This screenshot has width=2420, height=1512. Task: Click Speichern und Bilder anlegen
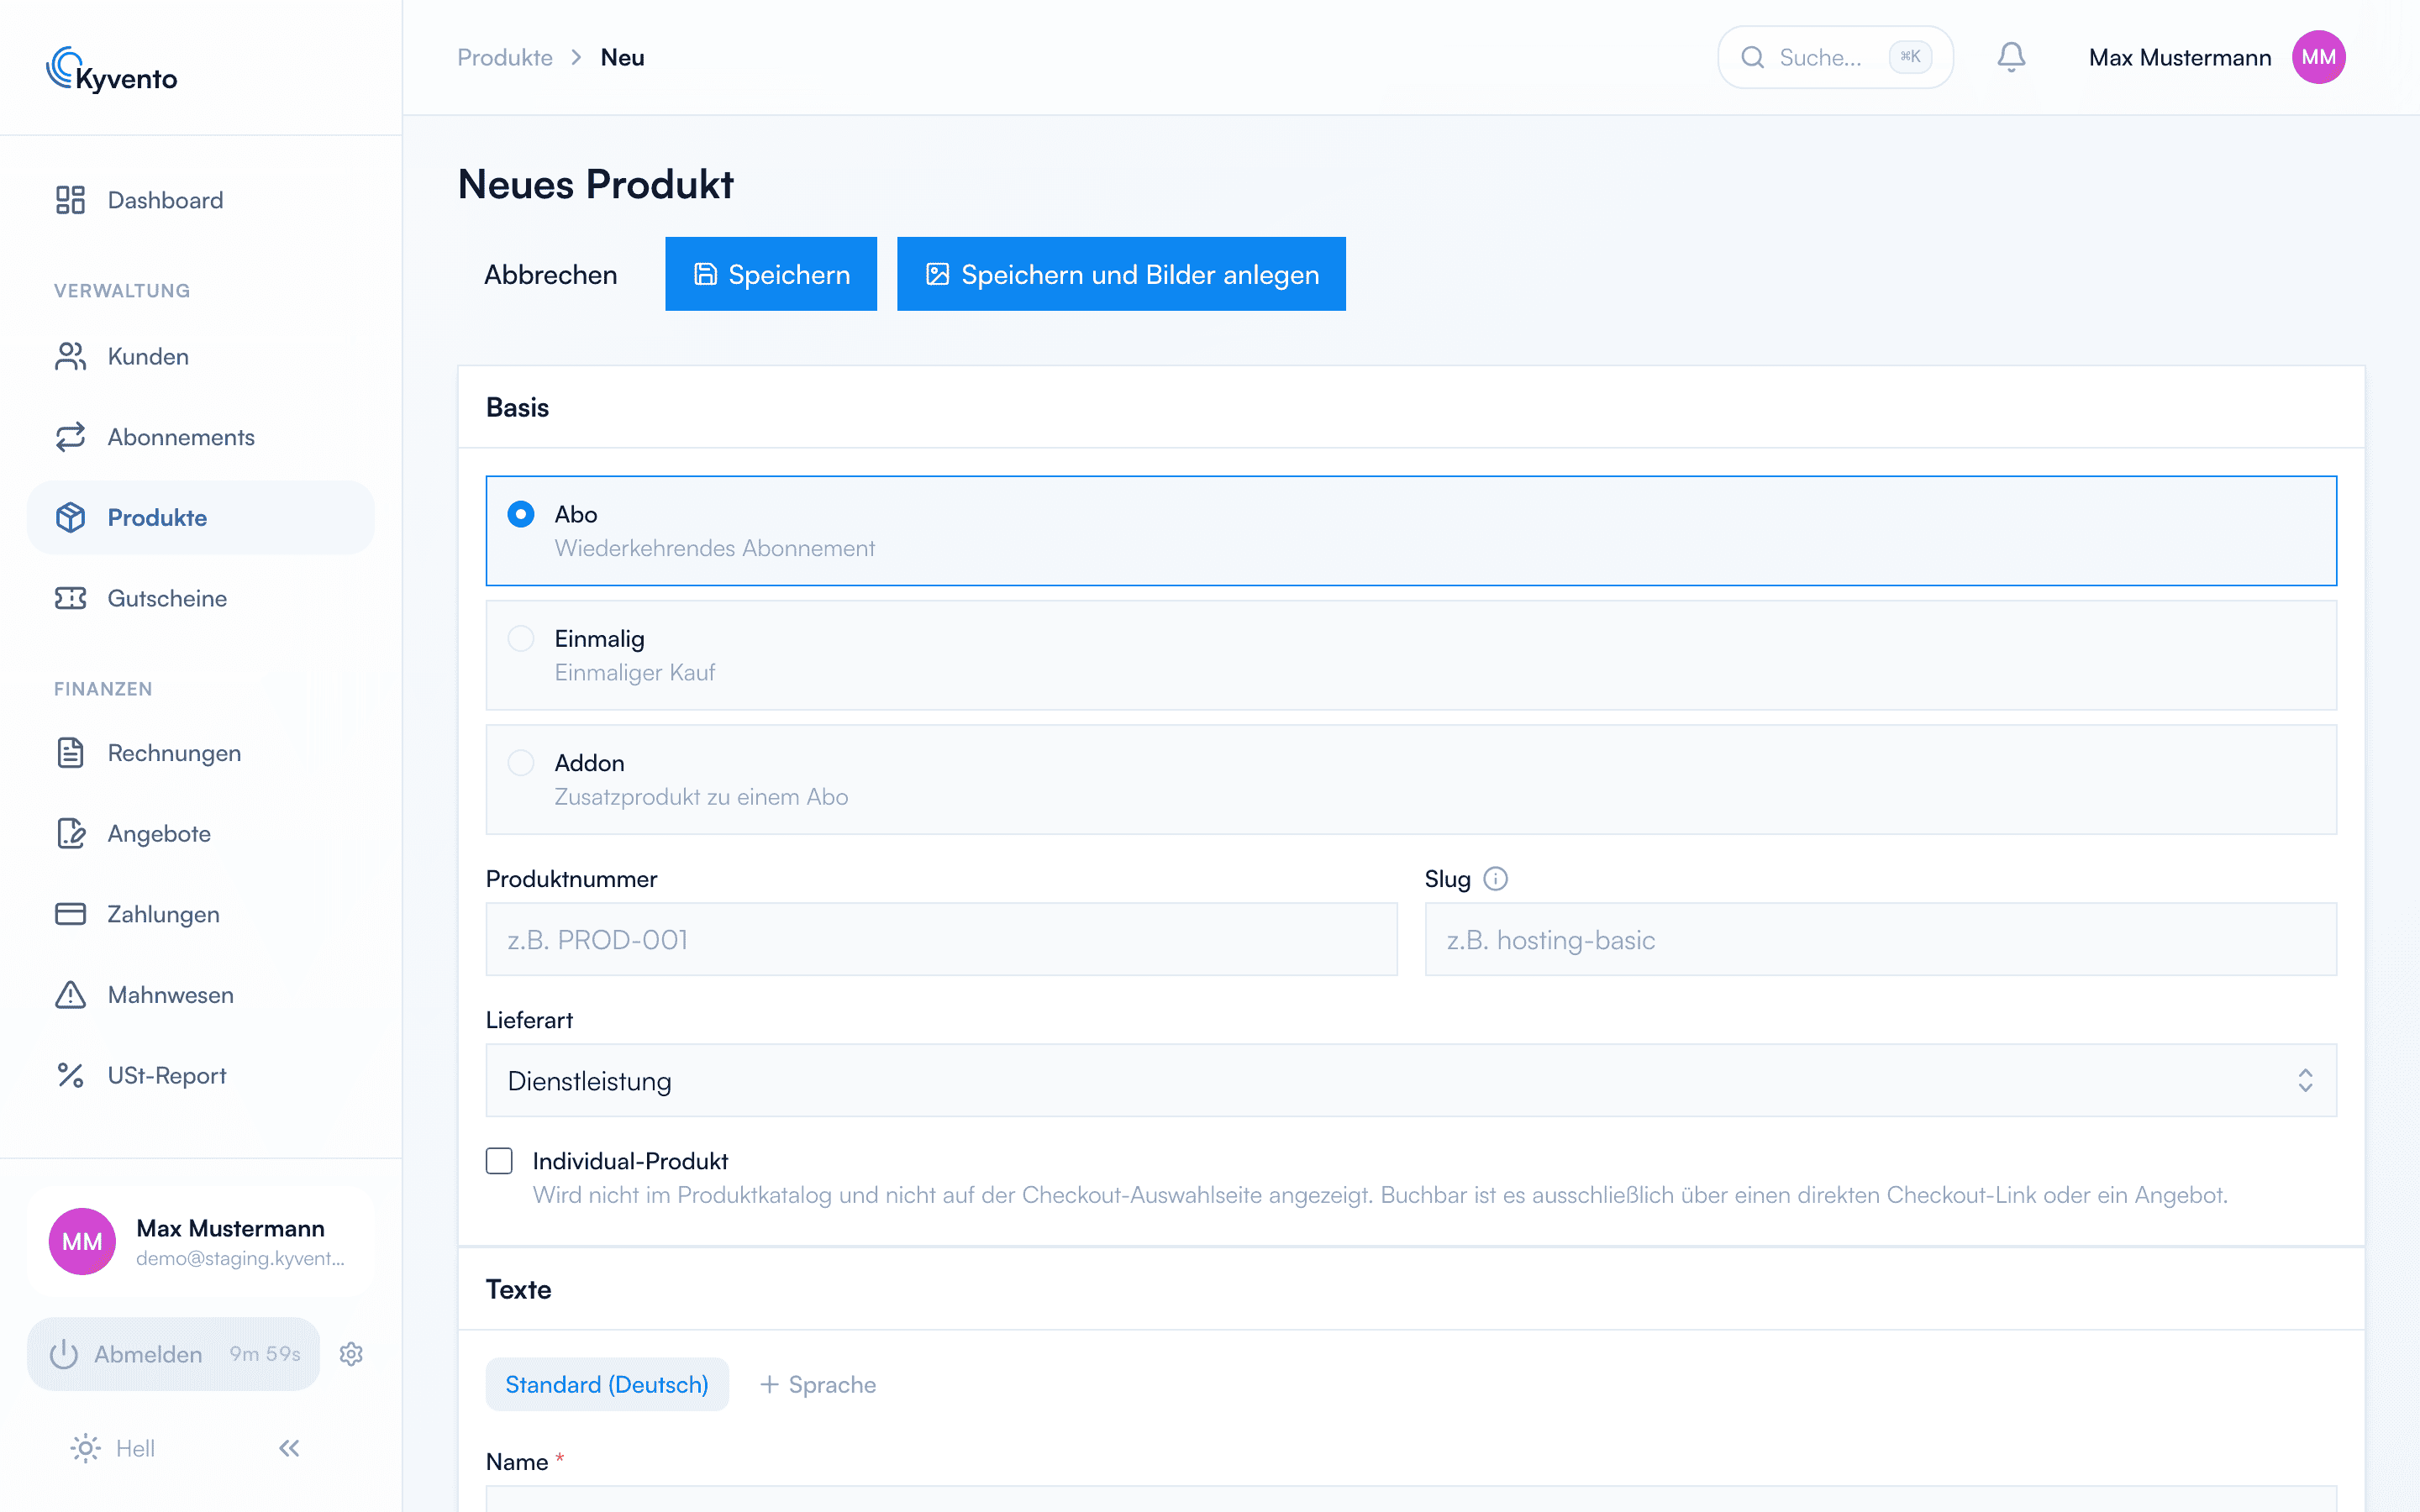(x=1121, y=274)
